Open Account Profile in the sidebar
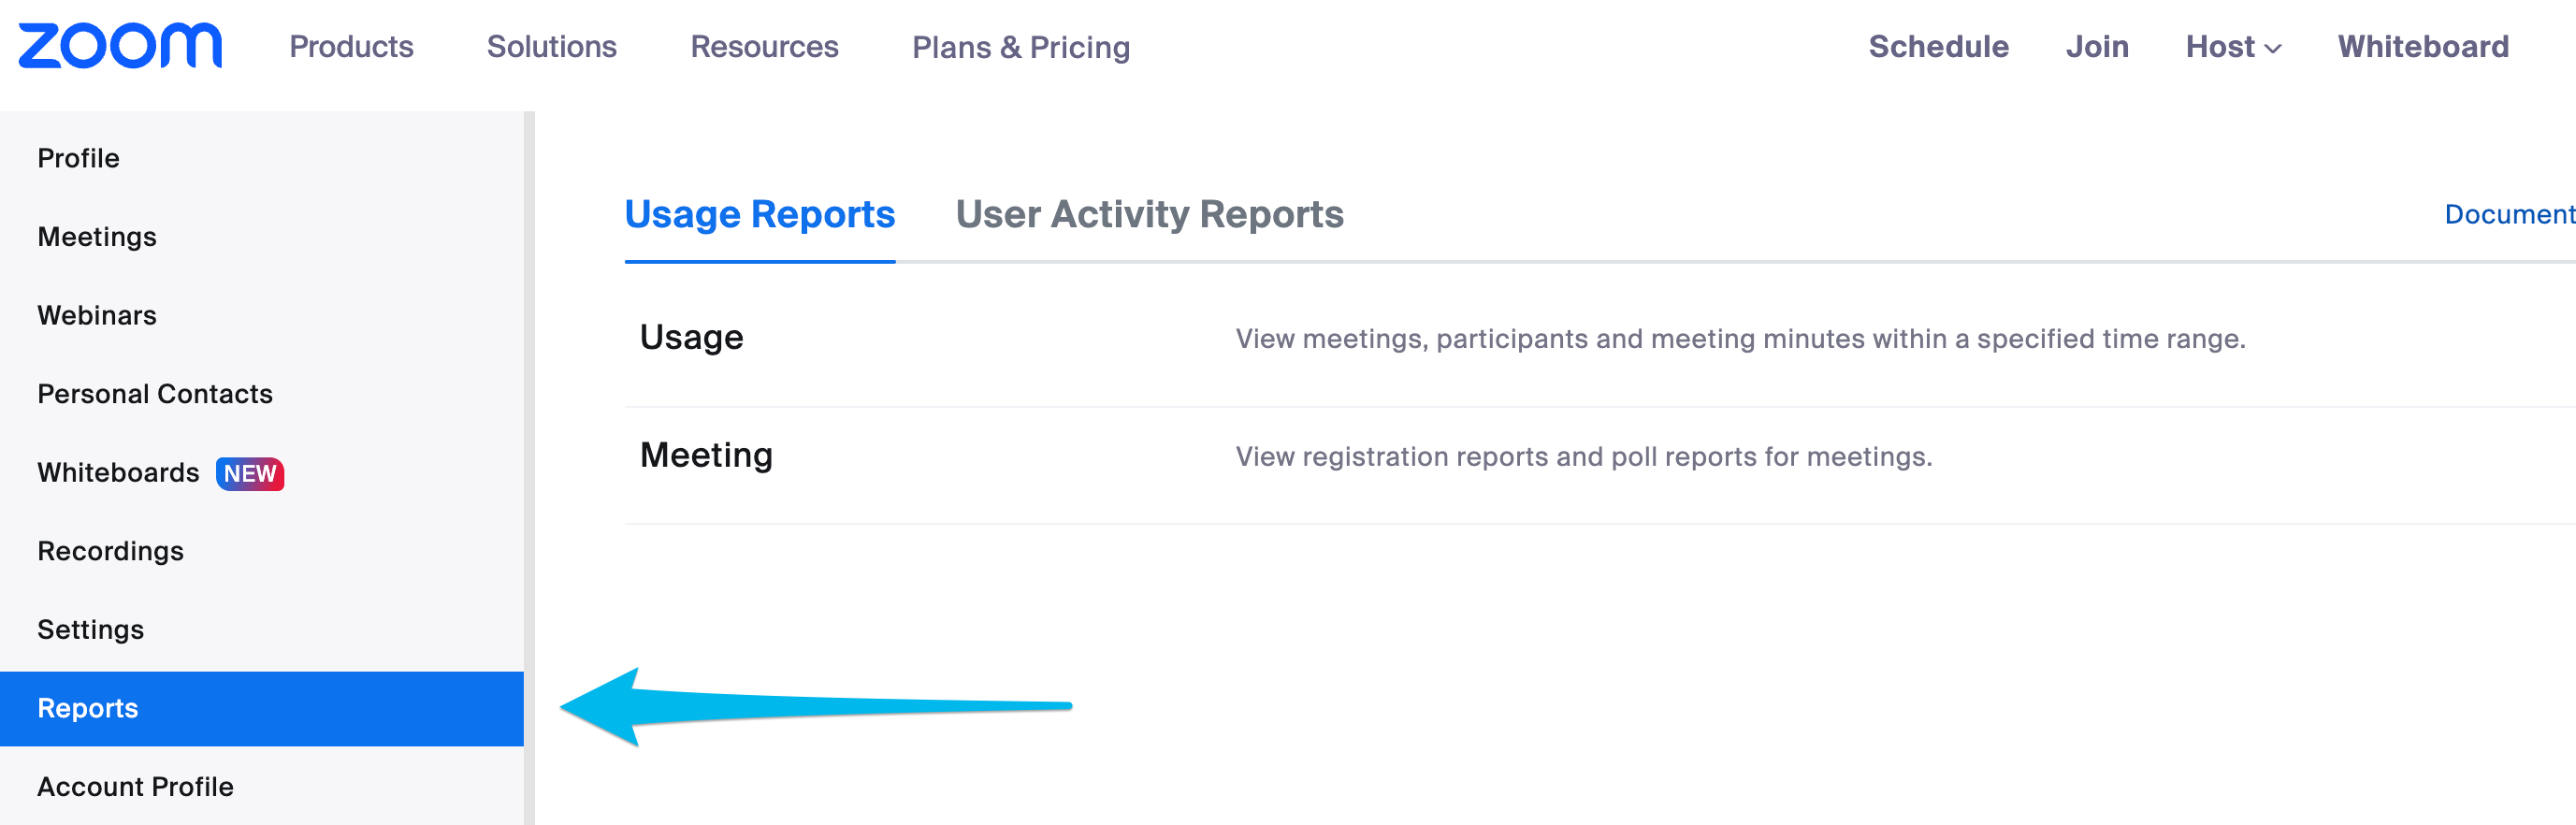 coord(135,787)
